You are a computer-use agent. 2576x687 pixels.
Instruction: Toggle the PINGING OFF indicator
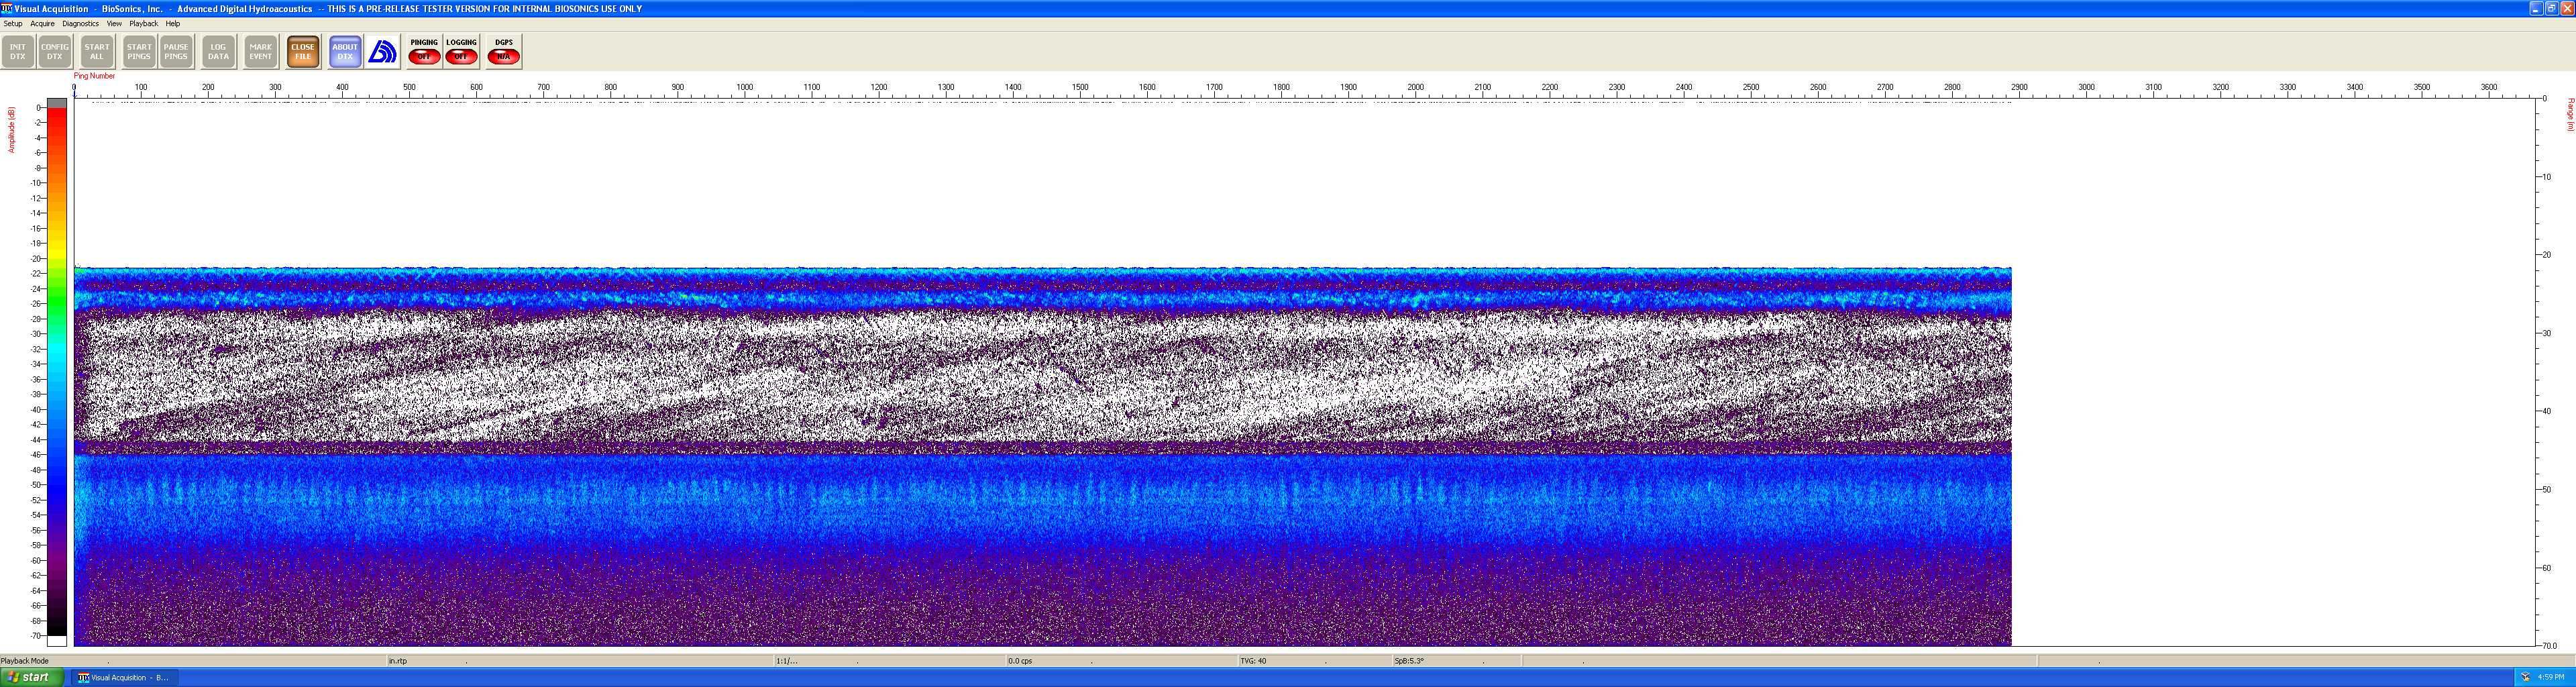click(424, 52)
